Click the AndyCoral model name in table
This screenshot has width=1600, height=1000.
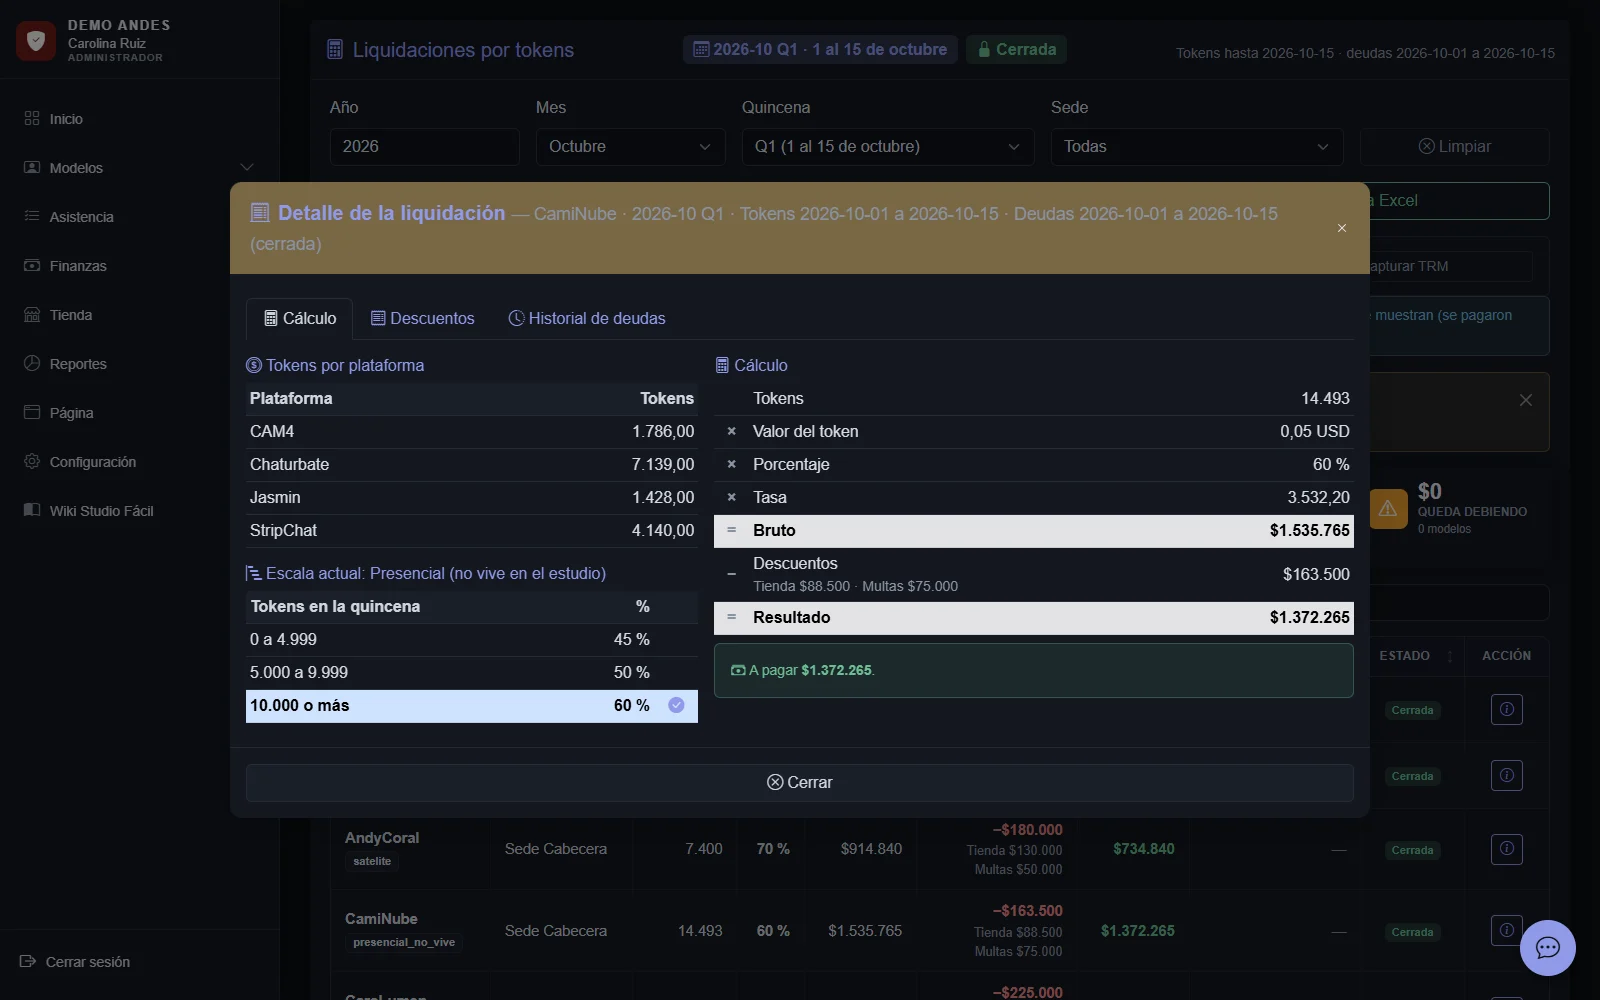[382, 837]
